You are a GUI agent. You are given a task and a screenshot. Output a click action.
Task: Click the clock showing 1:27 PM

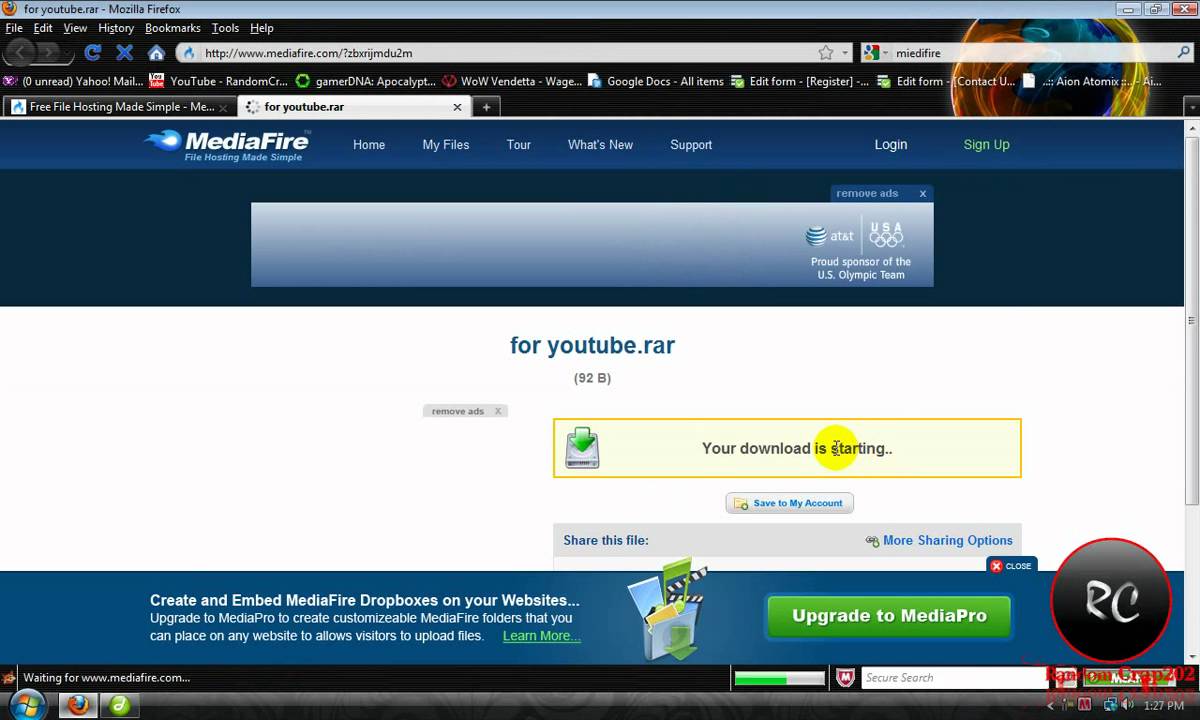(x=1164, y=705)
